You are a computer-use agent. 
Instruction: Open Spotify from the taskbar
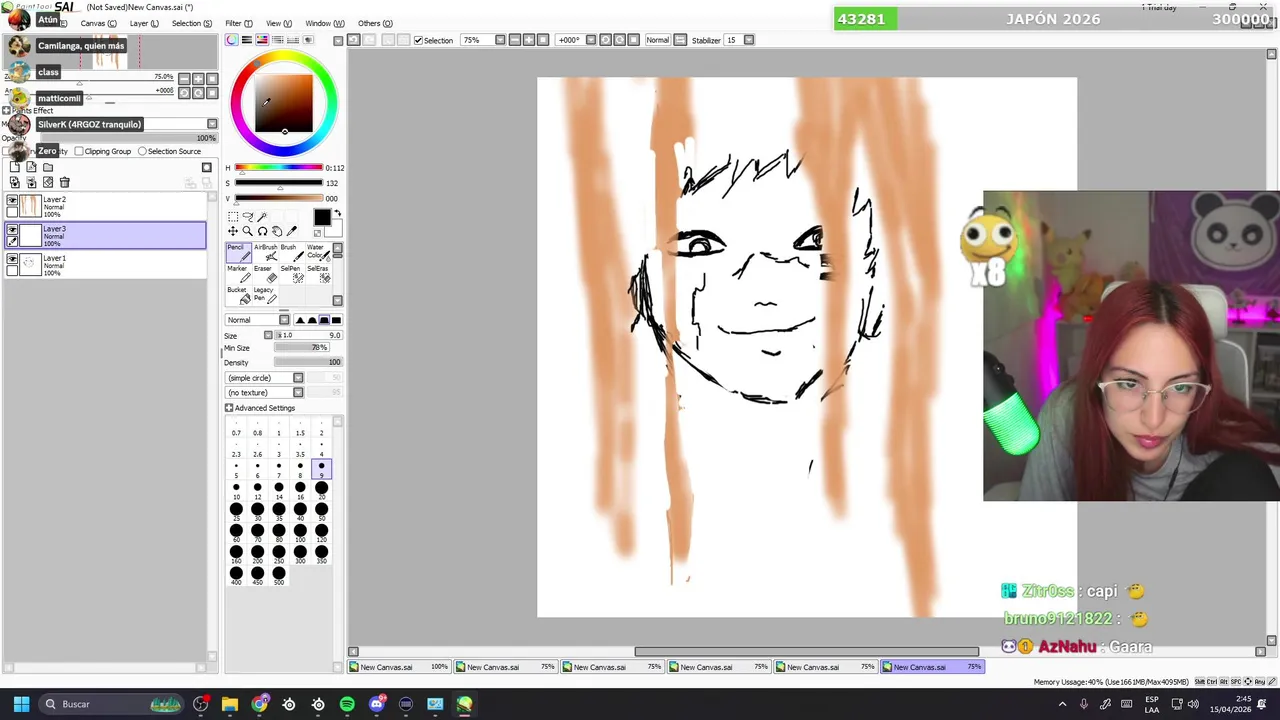[347, 704]
